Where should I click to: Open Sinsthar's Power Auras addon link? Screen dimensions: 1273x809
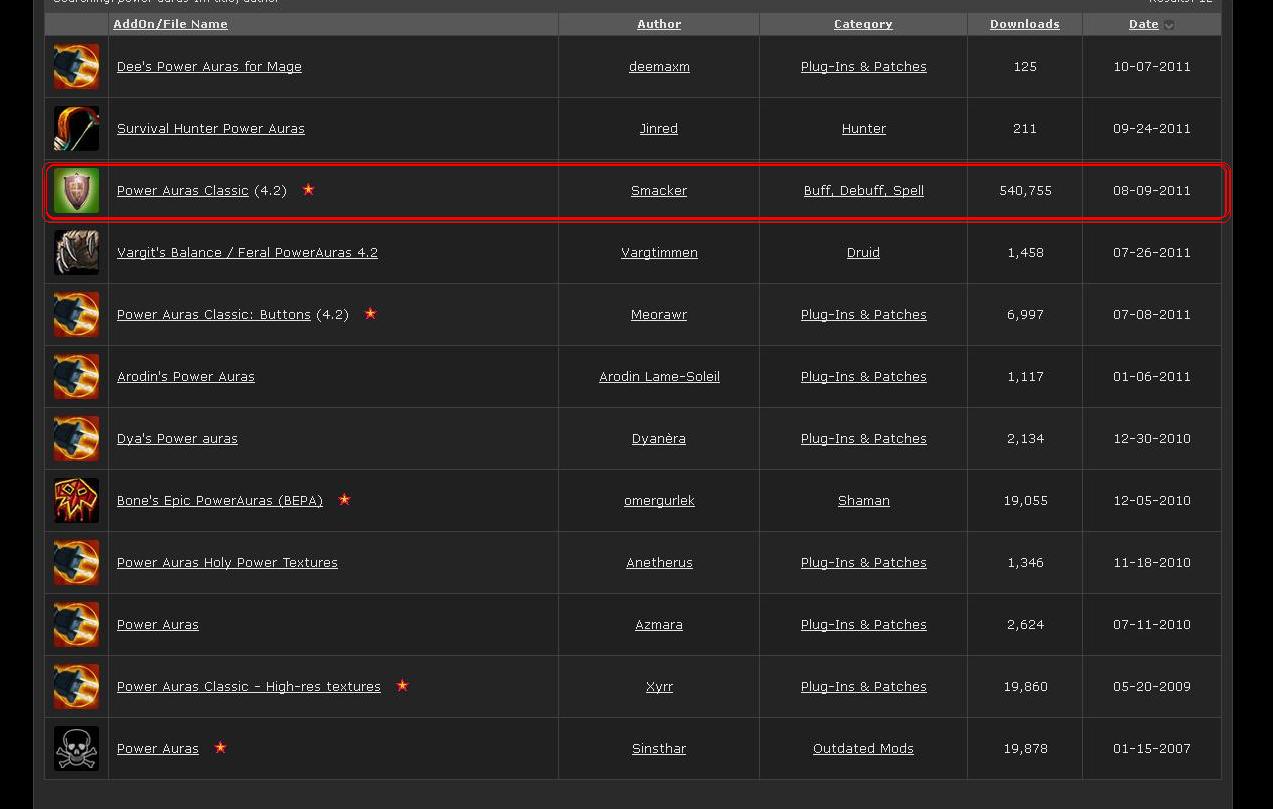click(158, 749)
